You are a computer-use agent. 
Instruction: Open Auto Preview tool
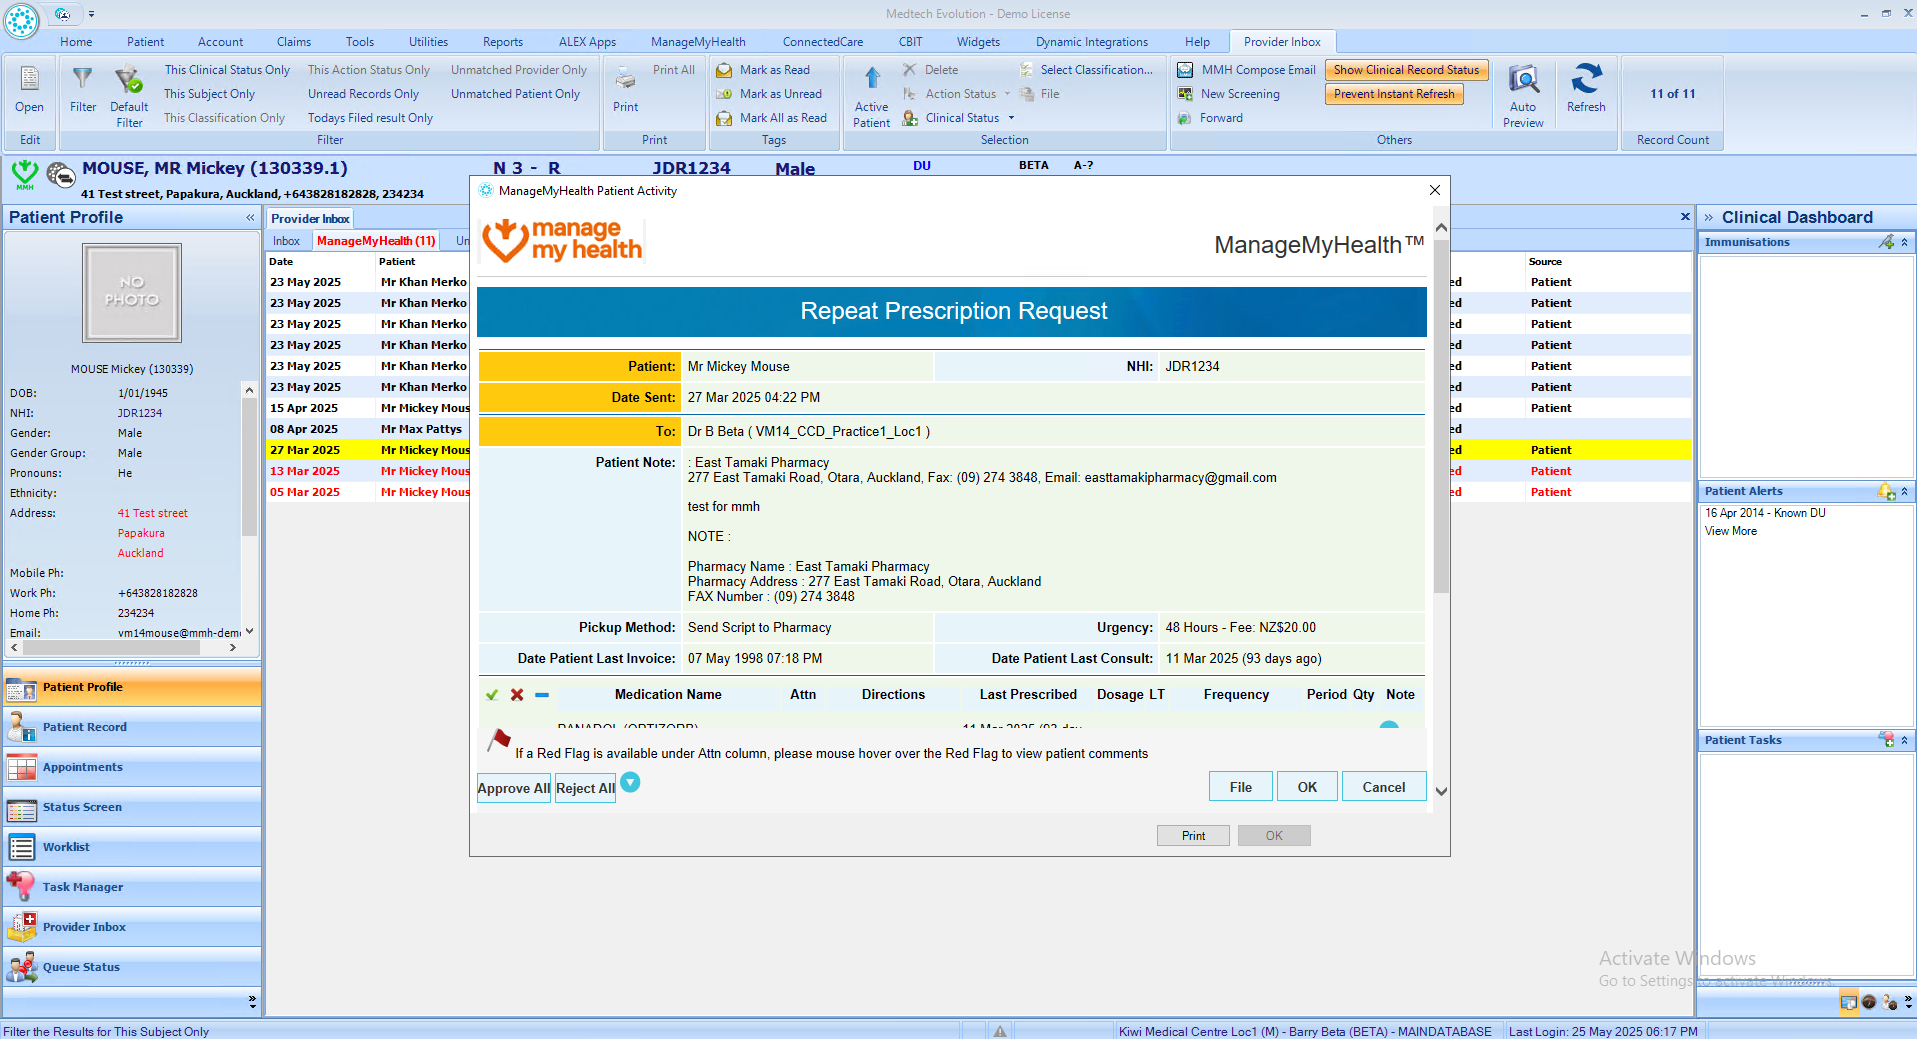[x=1522, y=82]
